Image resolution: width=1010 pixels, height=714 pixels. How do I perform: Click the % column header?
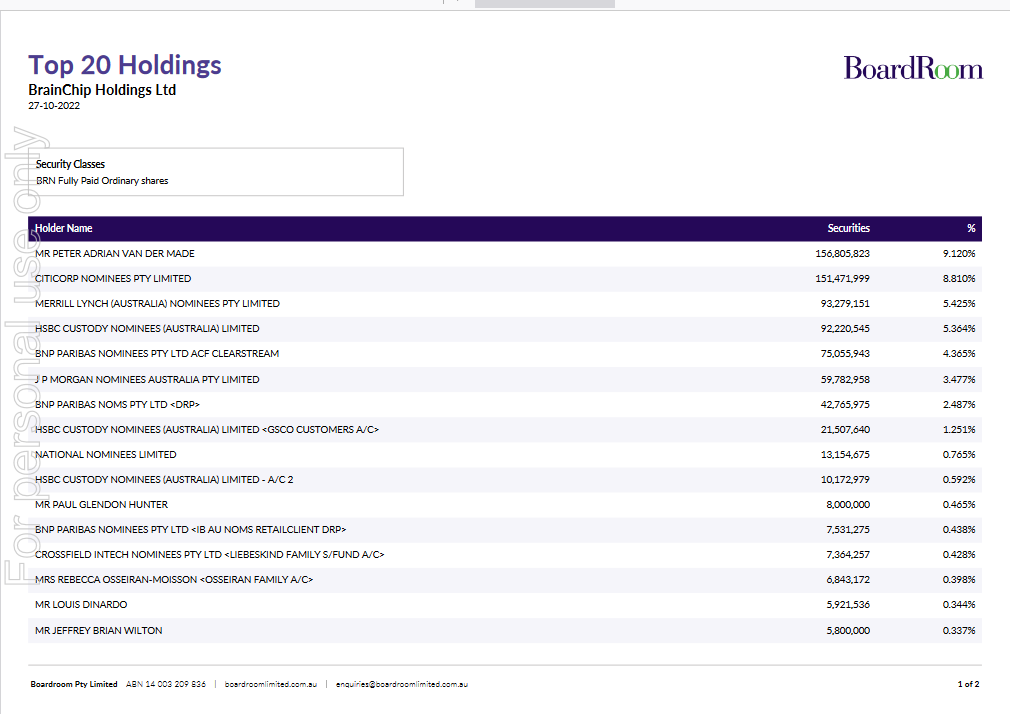pyautogui.click(x=970, y=228)
